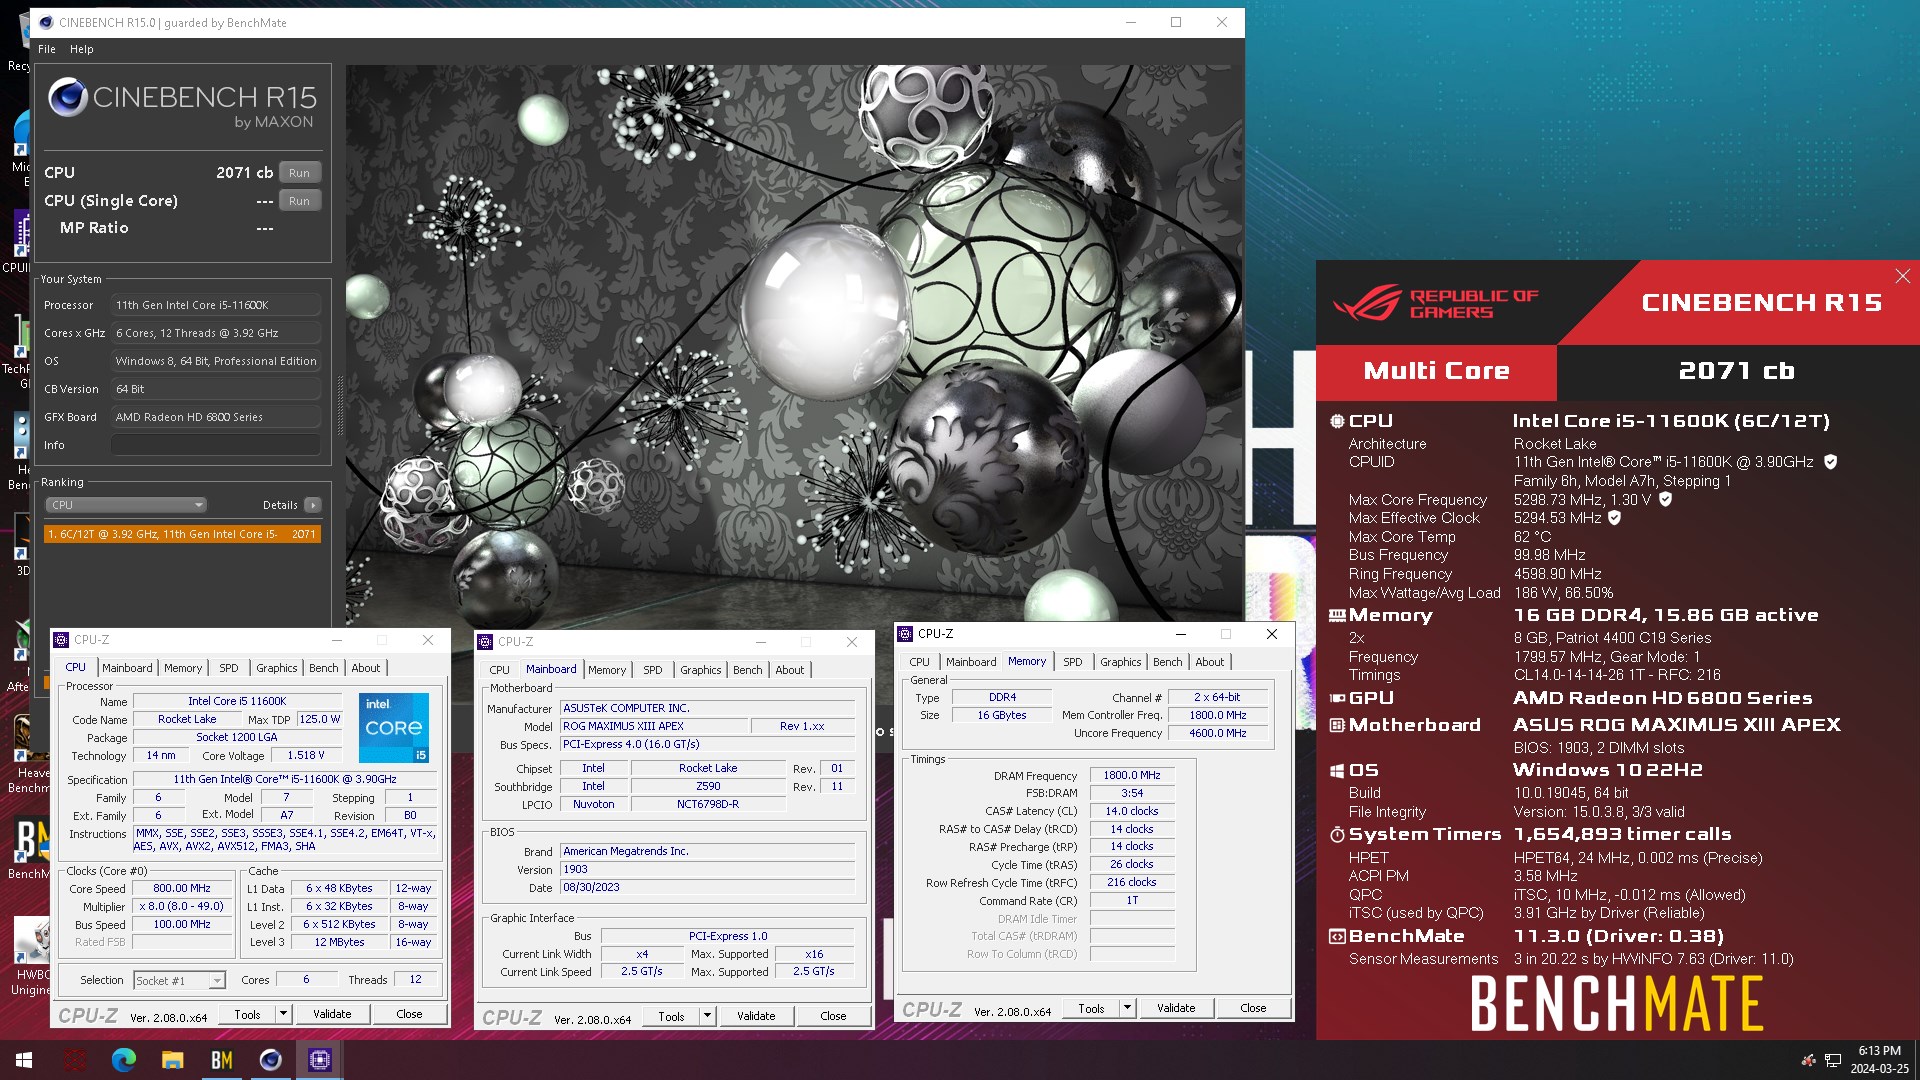Expand Tools arrow in CPU-Z CPU window

pyautogui.click(x=284, y=1014)
